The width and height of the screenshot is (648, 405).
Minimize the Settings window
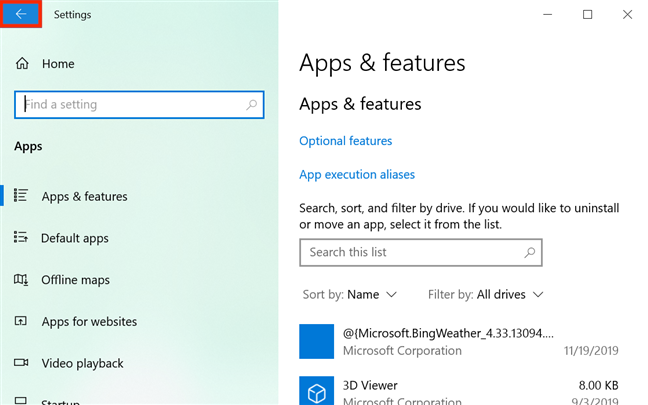(x=548, y=14)
